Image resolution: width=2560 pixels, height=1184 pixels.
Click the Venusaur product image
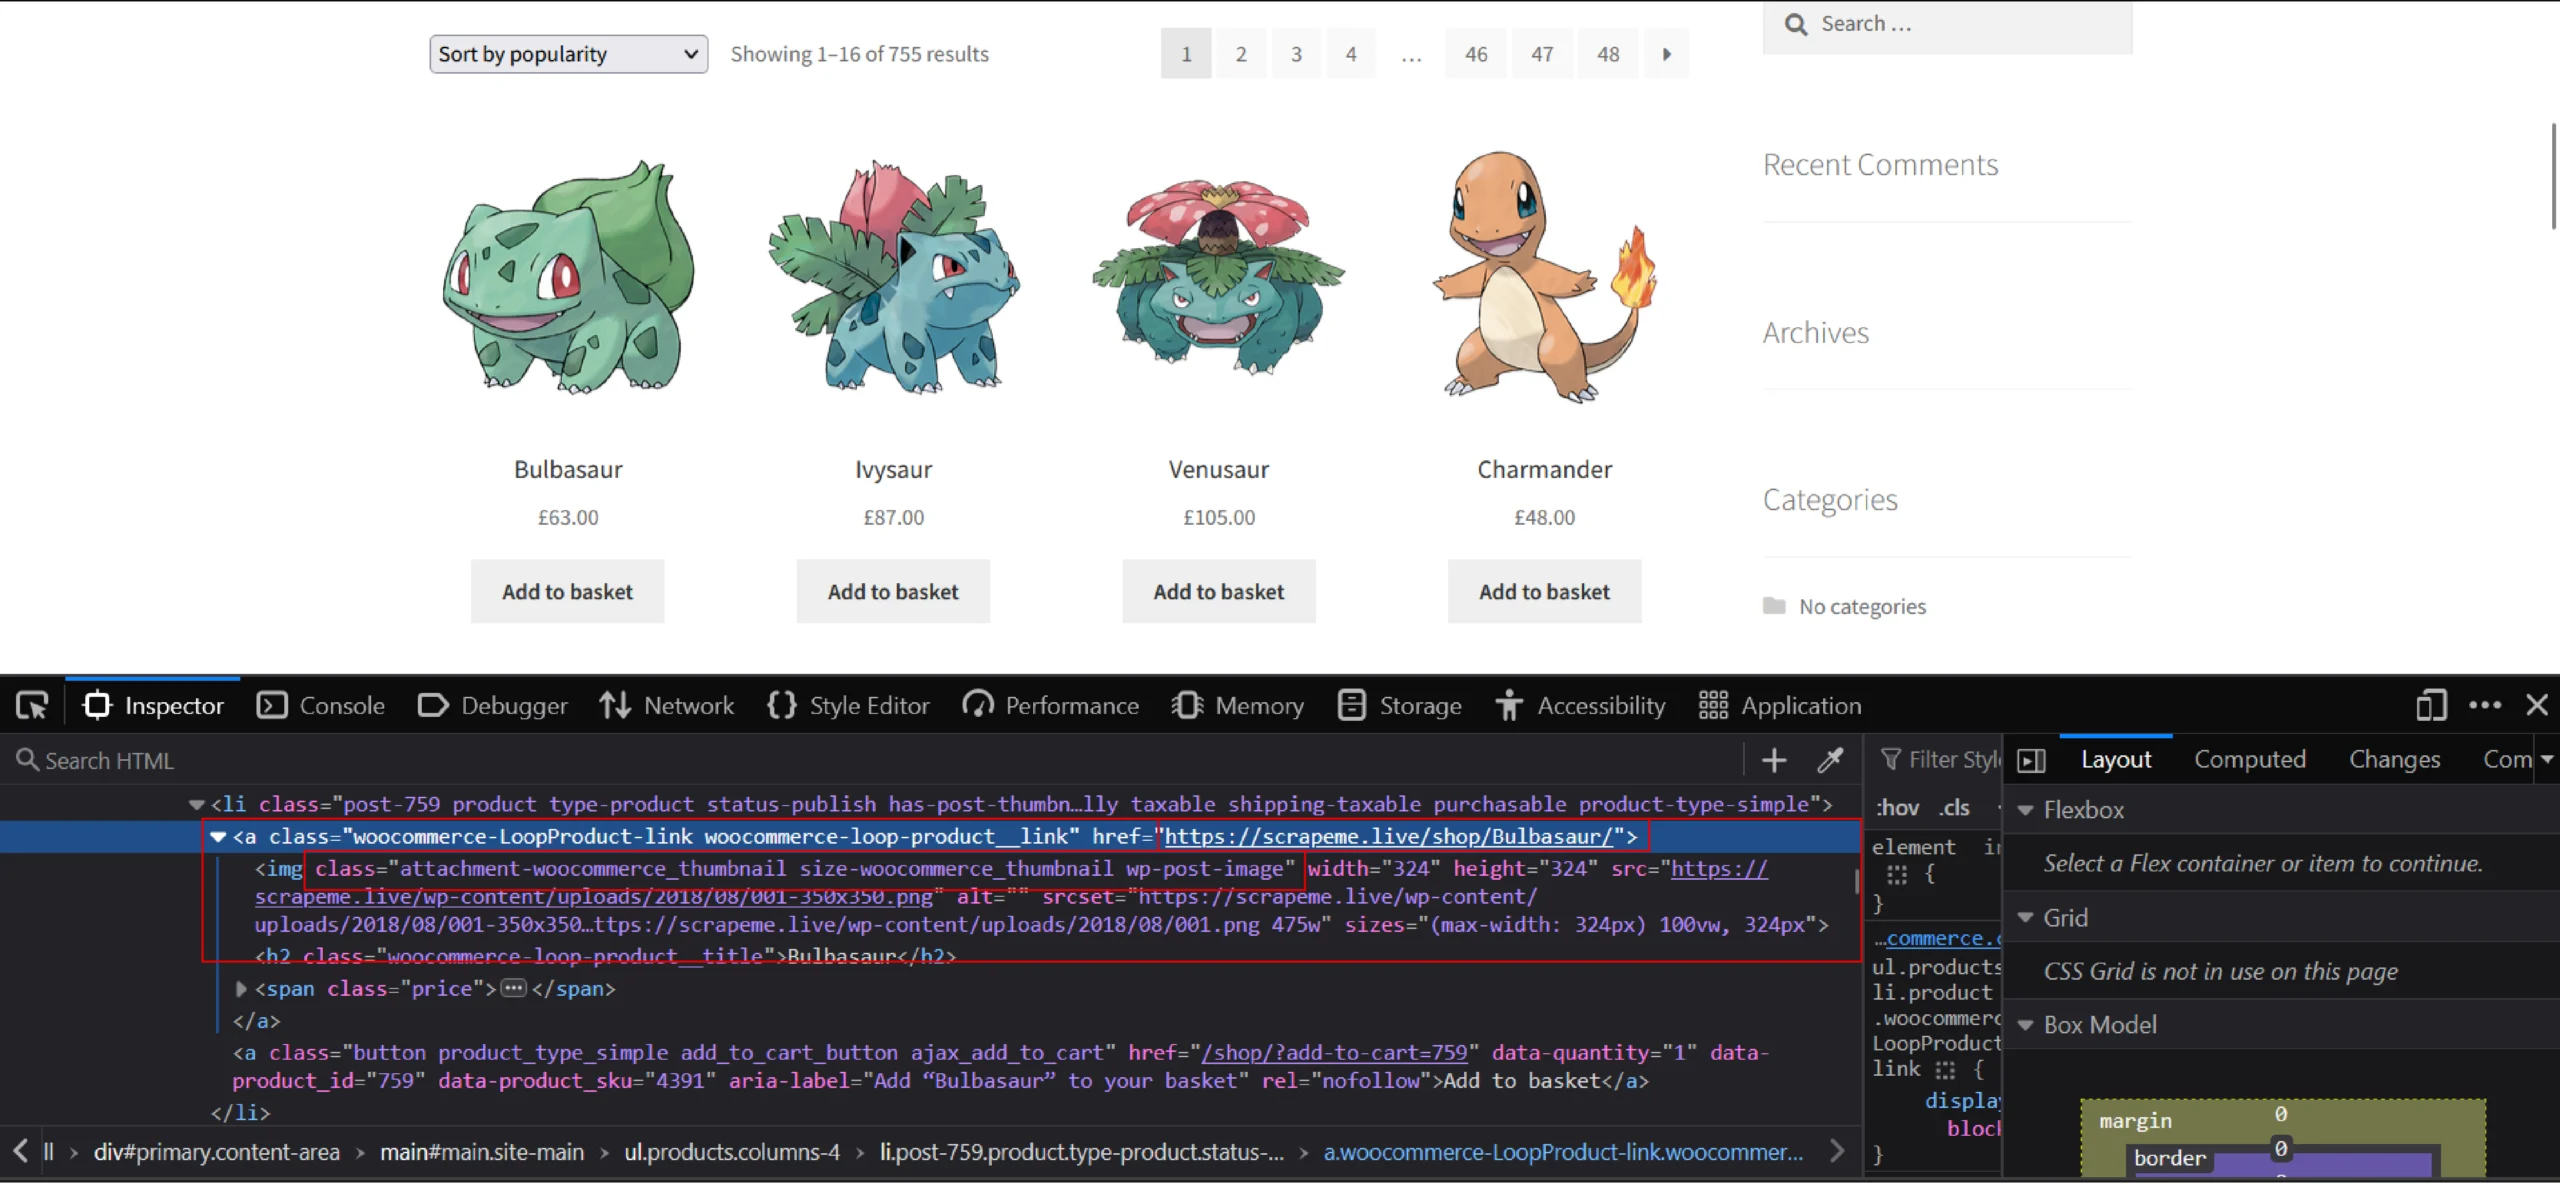1218,278
